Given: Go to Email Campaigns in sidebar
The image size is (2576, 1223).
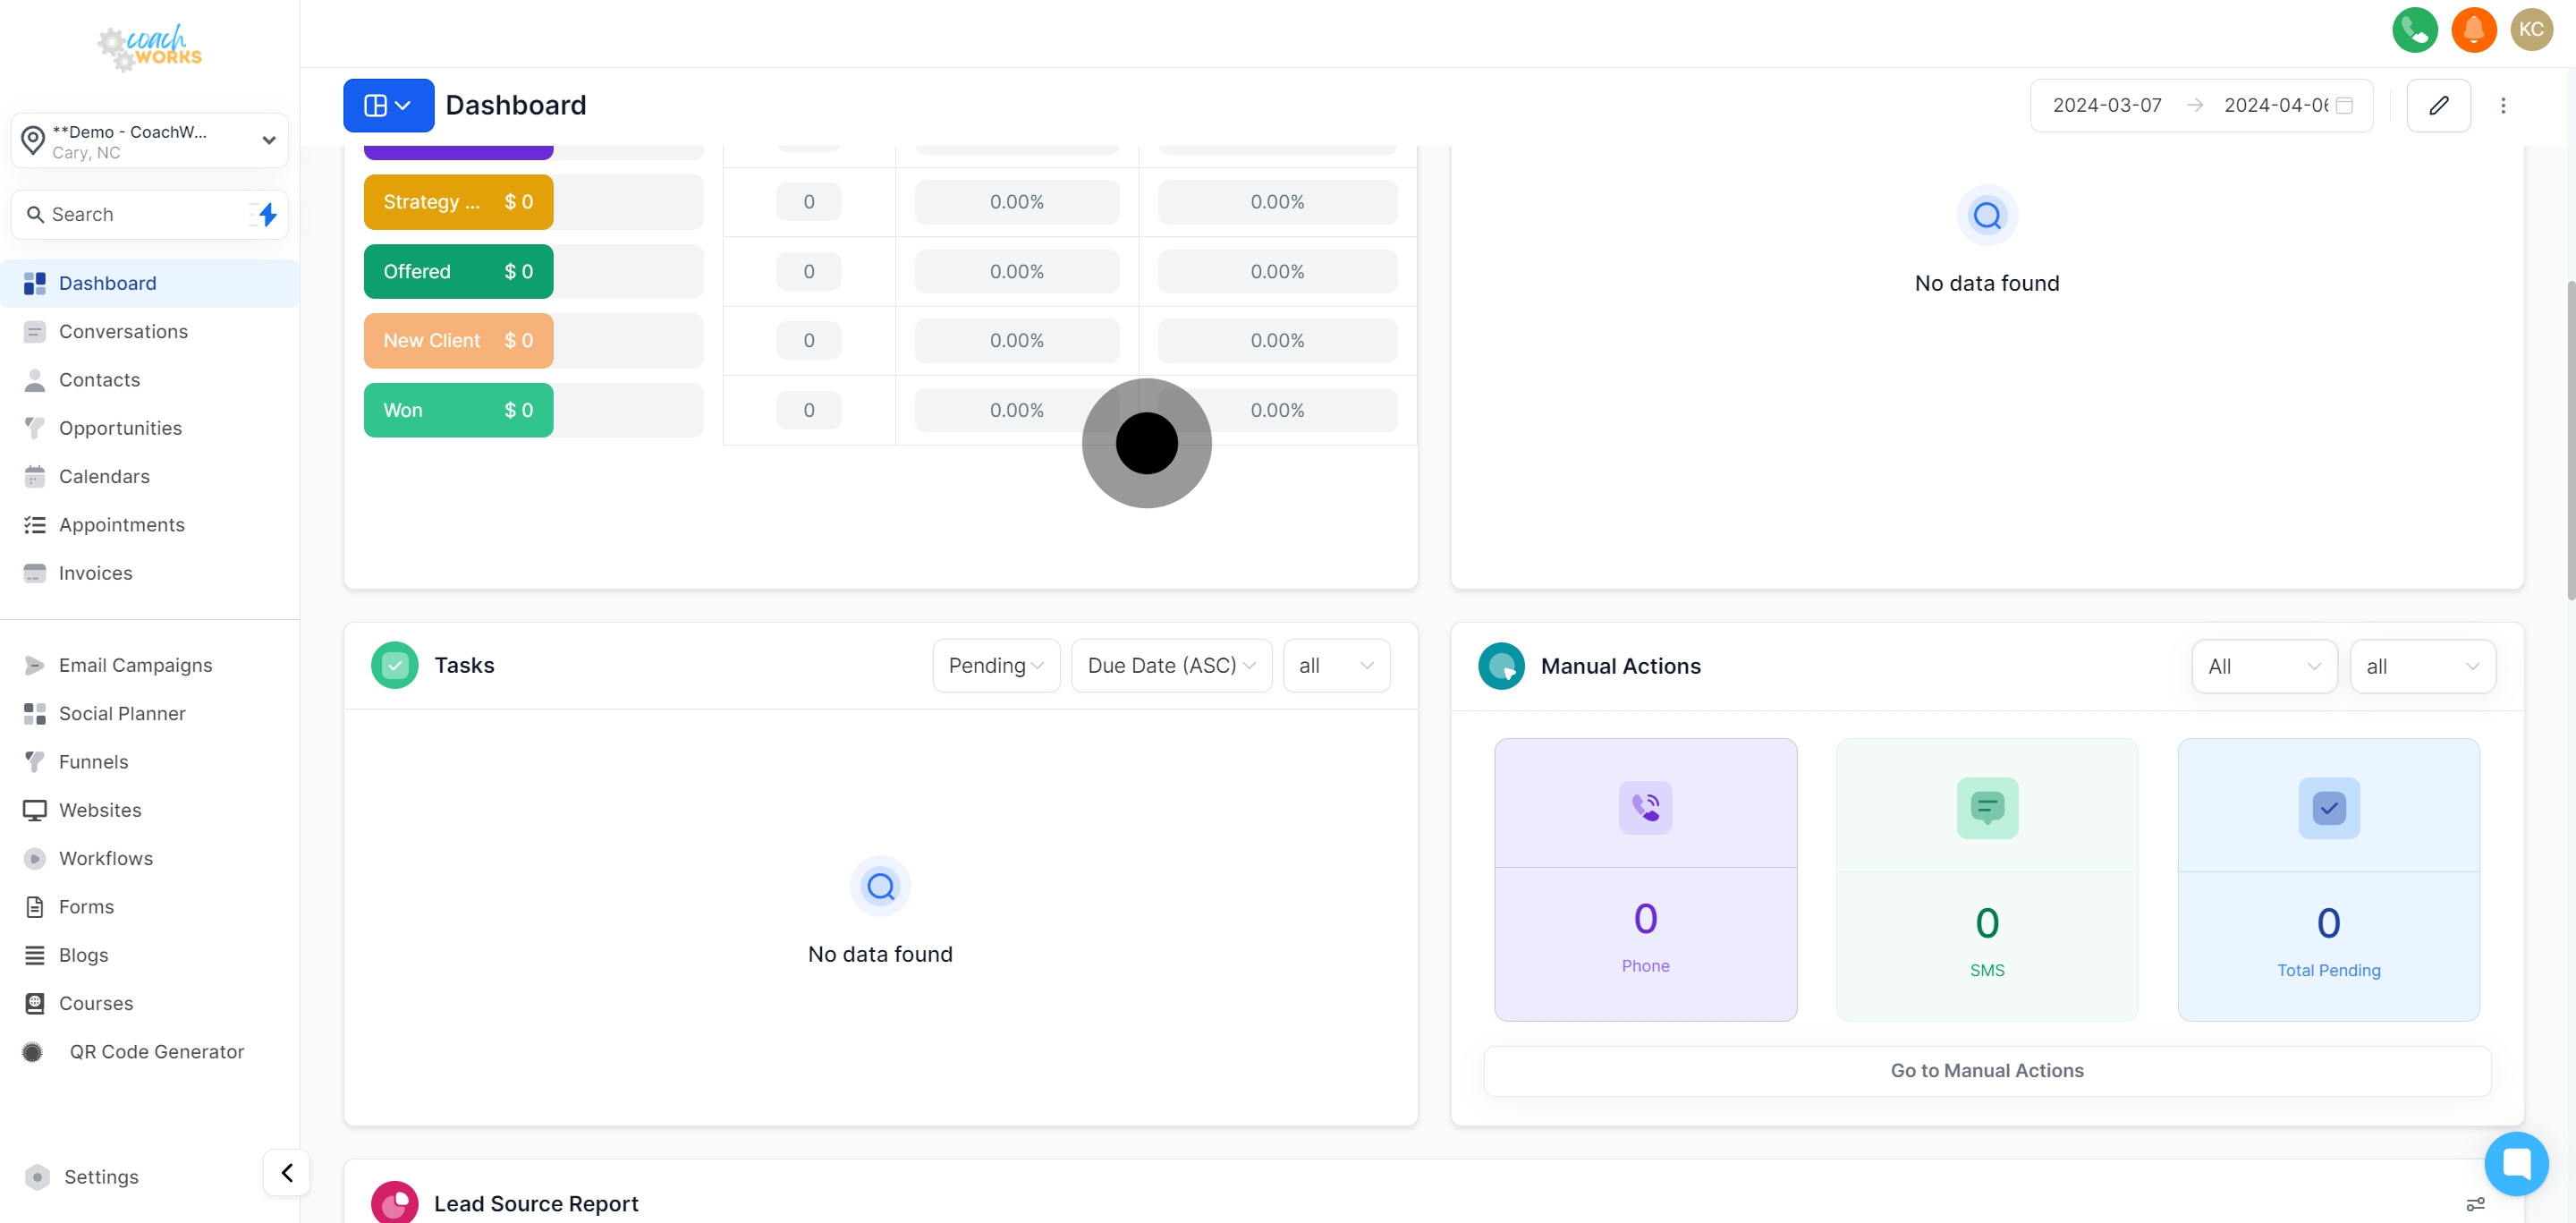Looking at the screenshot, I should pyautogui.click(x=134, y=665).
